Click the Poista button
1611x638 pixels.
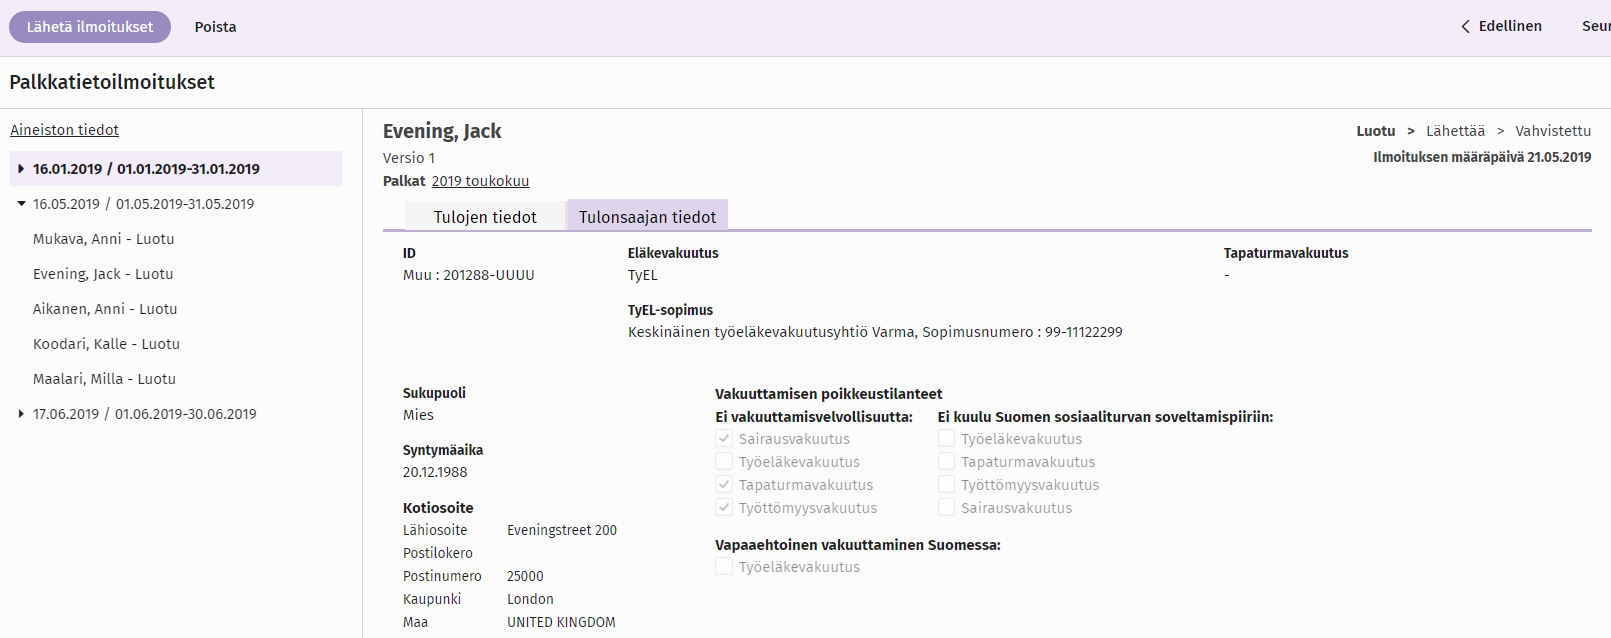215,27
